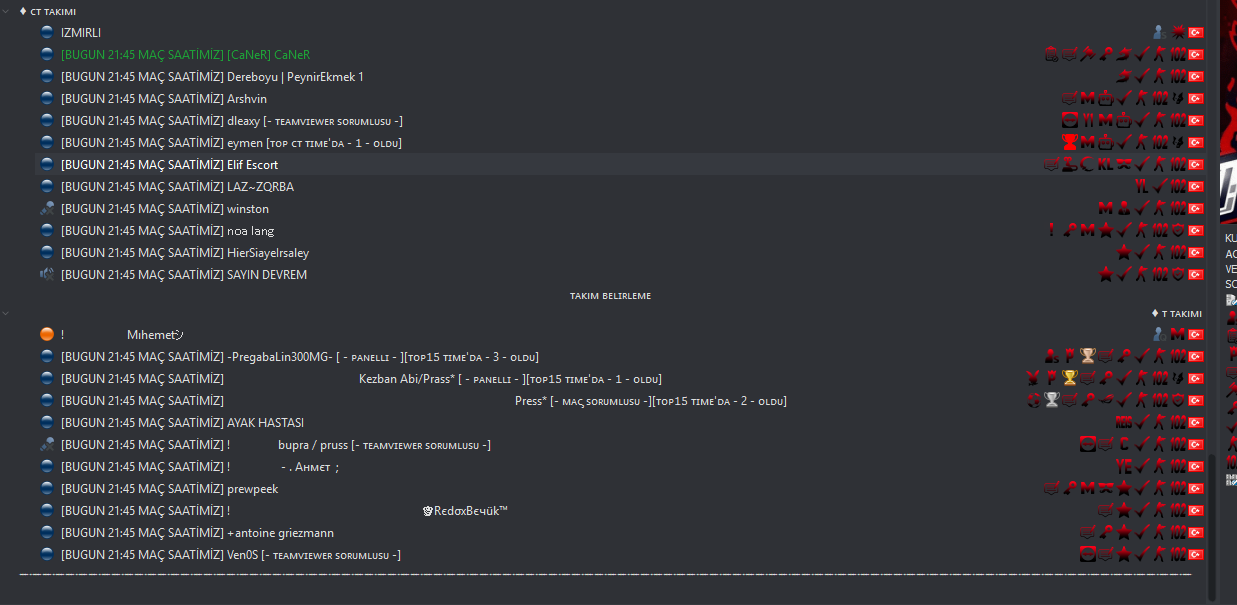Click the TeamViewer badge on Ven0S row

[x=1087, y=555]
